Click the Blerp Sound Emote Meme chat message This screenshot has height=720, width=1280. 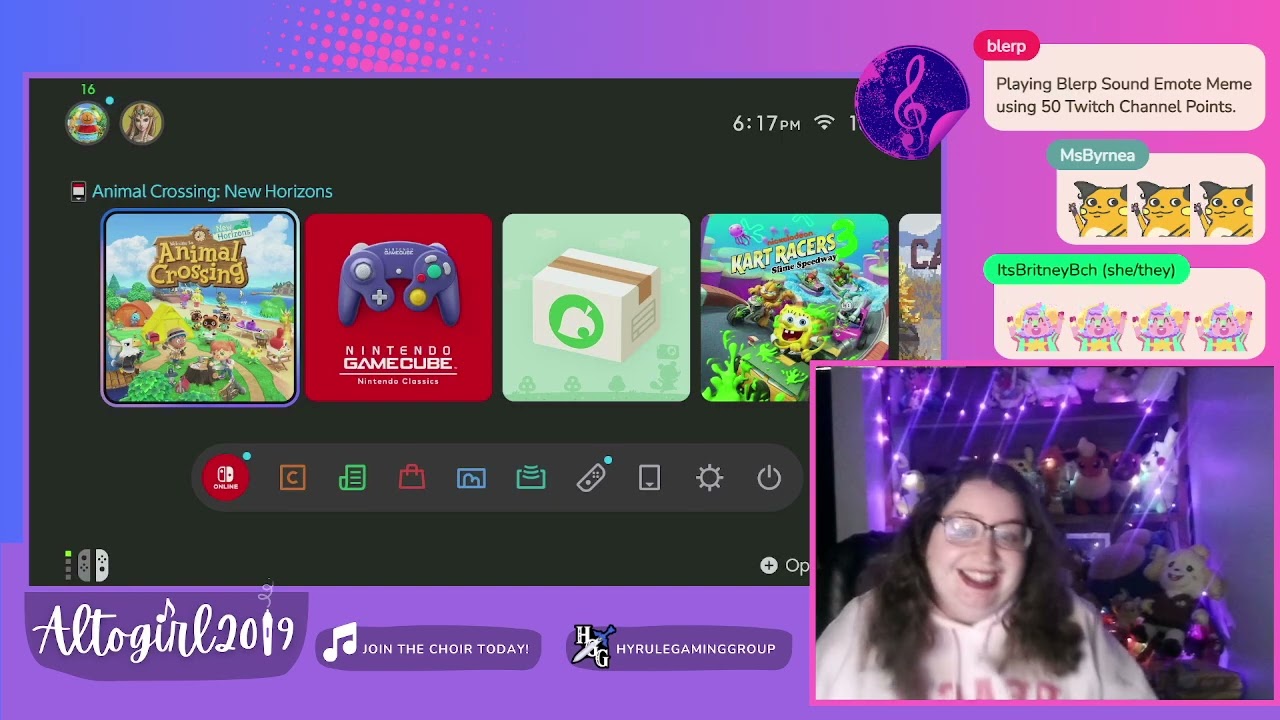[1124, 95]
